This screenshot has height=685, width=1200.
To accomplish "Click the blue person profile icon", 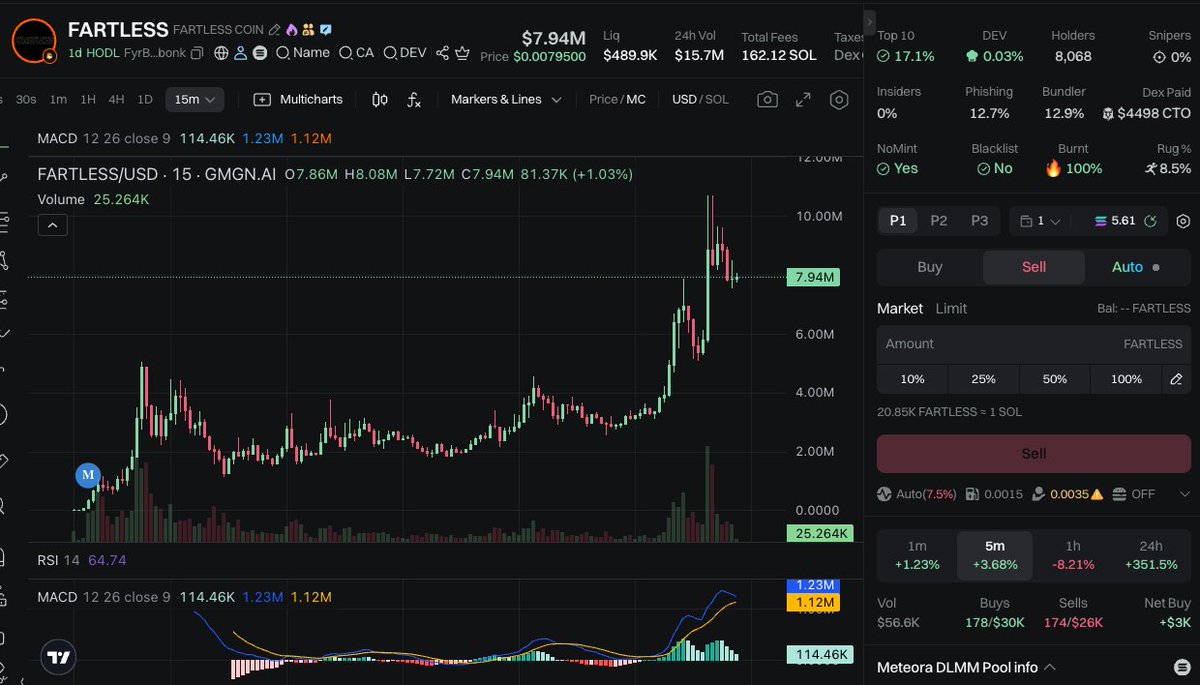I will point(240,53).
